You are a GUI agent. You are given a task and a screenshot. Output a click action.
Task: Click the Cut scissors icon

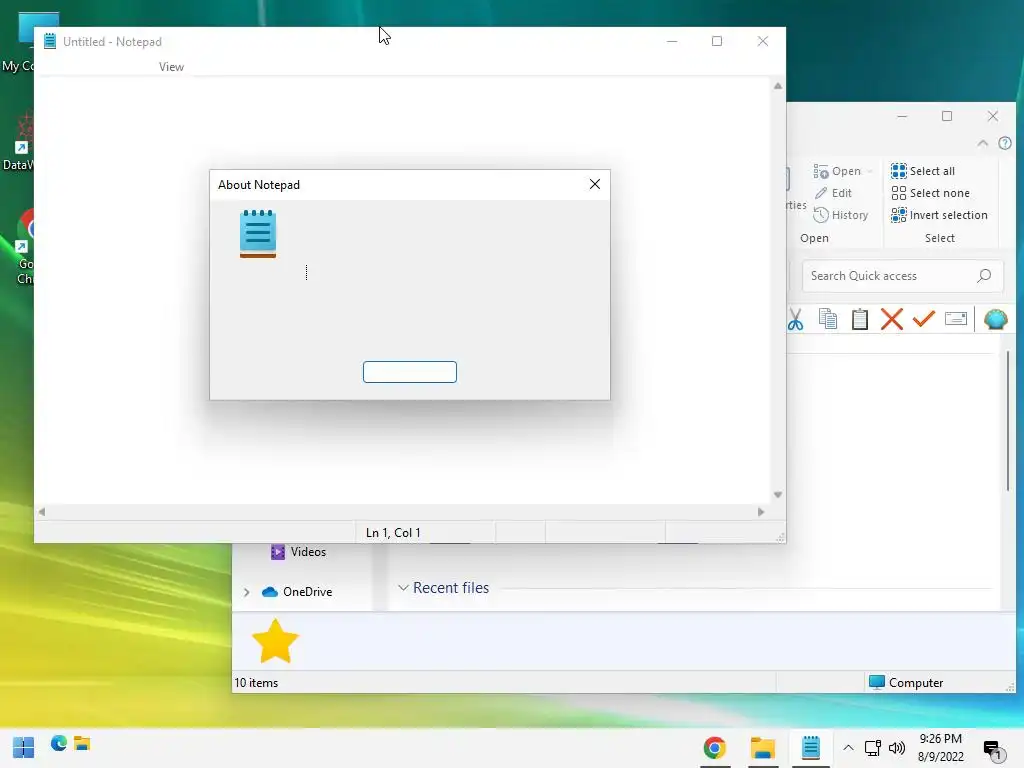click(795, 319)
